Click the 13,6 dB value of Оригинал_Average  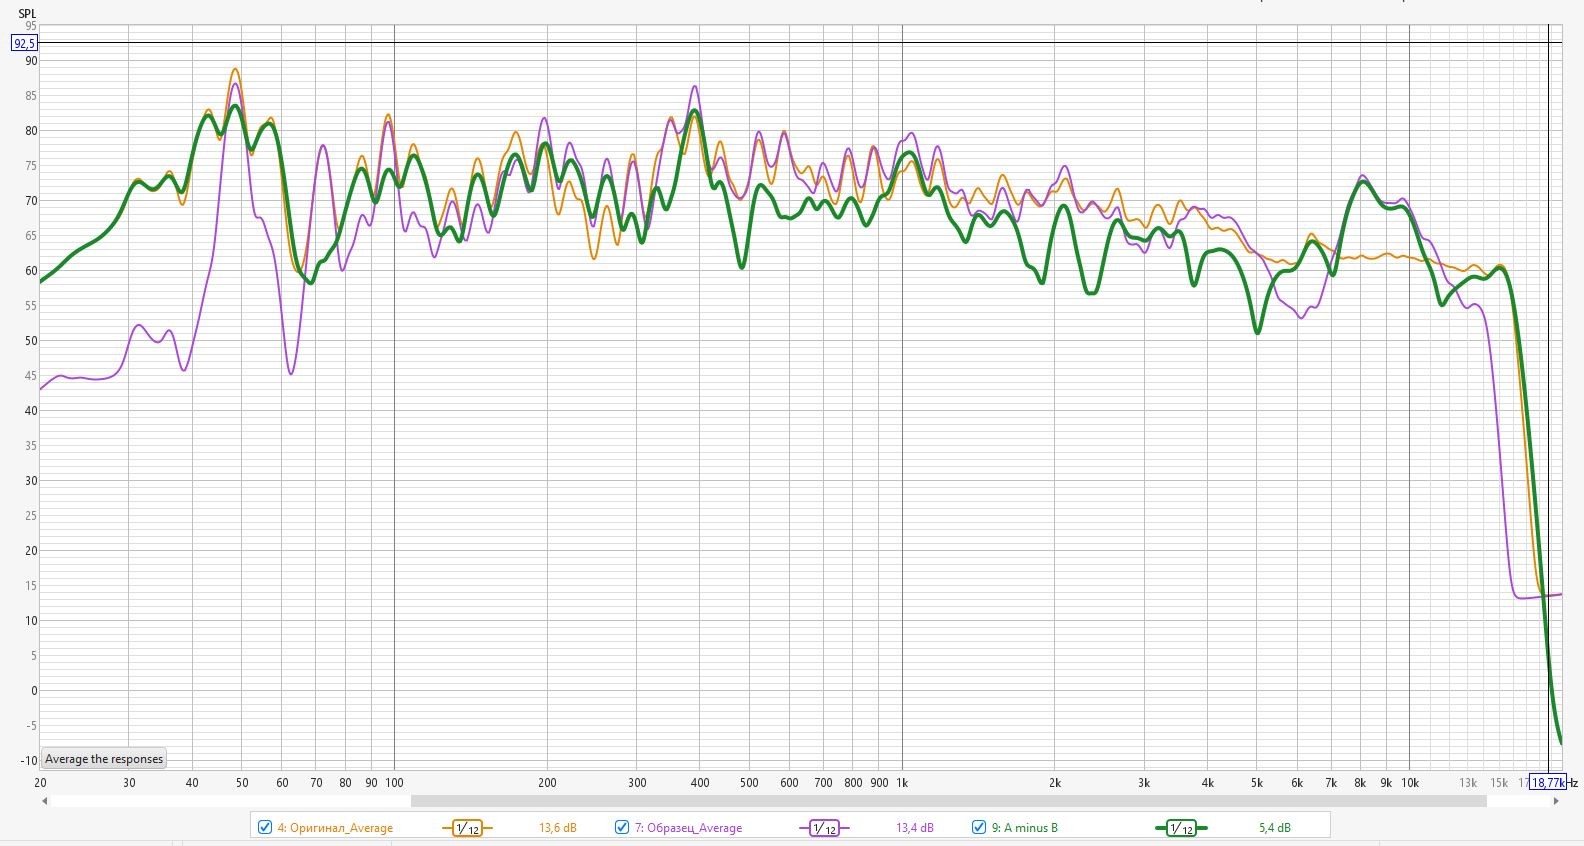pyautogui.click(x=557, y=828)
